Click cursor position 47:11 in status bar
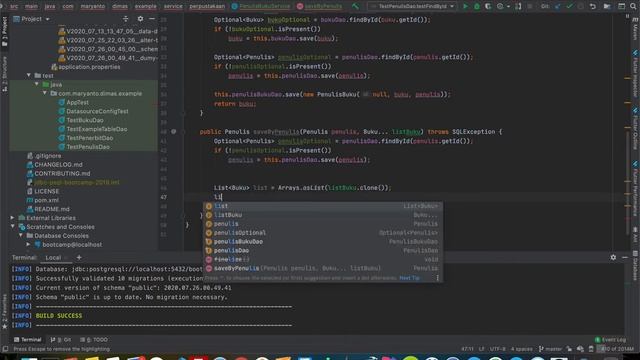Image resolution: width=640 pixels, height=360 pixels. (x=467, y=349)
